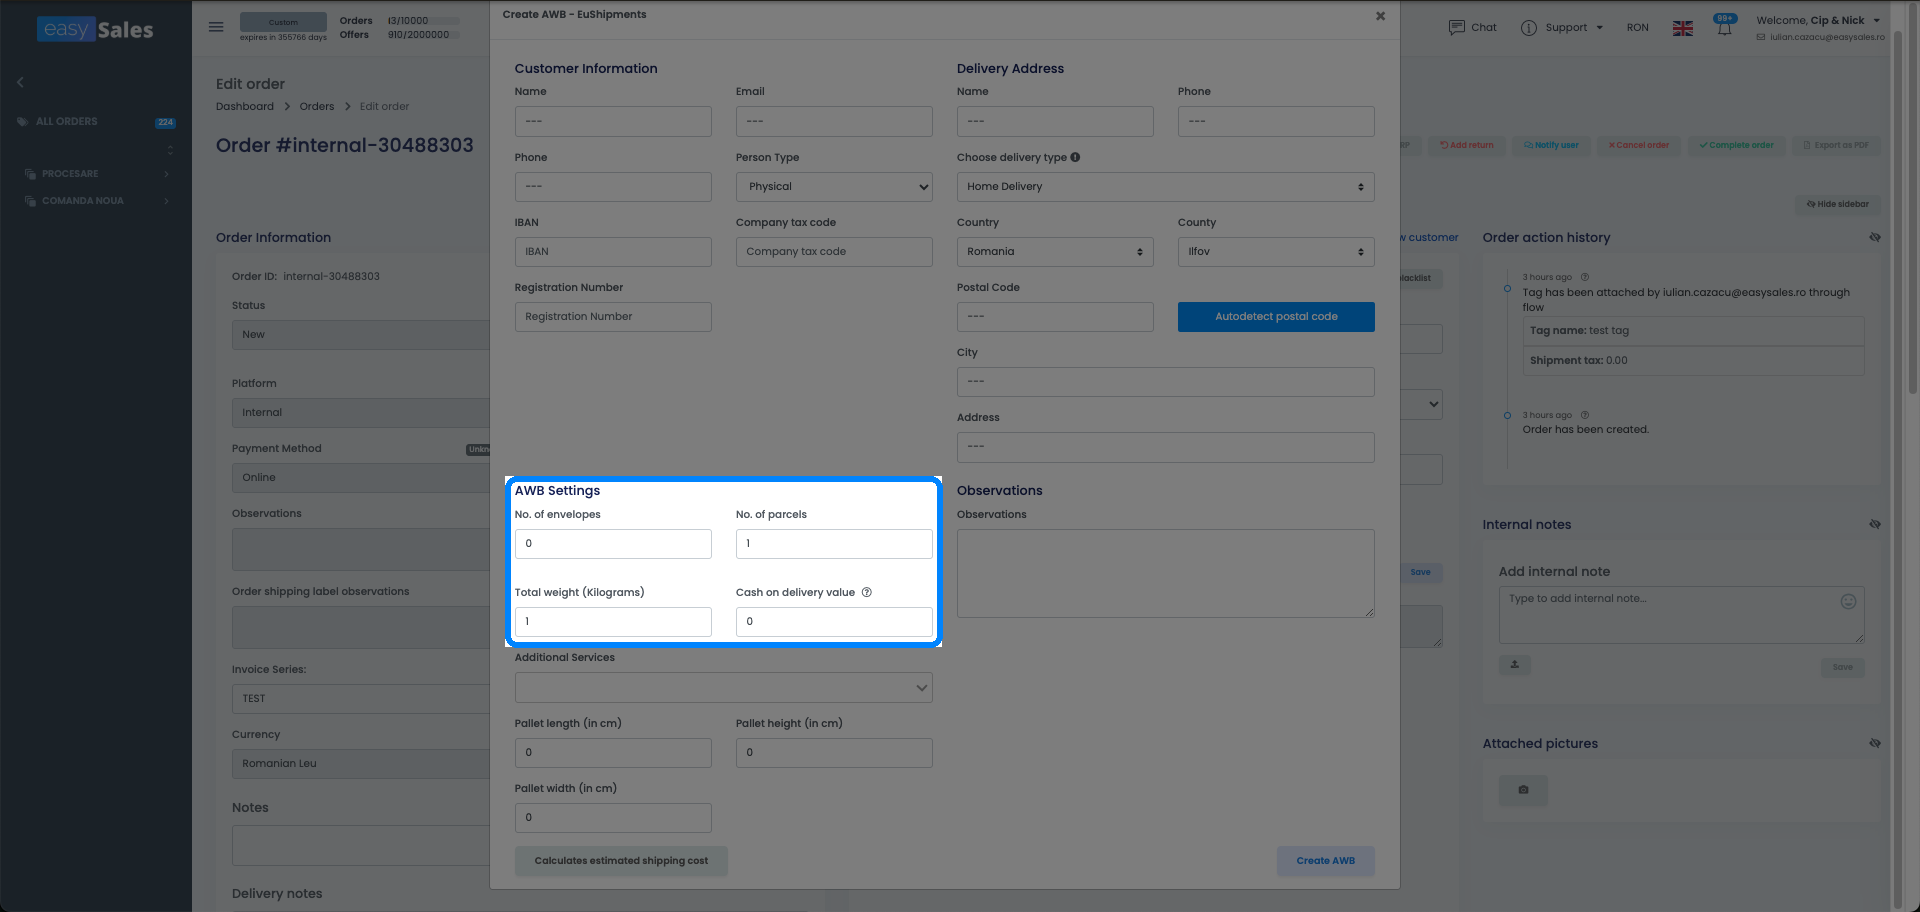Click the cash on delivery help icon
Viewport: 1920px width, 912px height.
coord(867,592)
